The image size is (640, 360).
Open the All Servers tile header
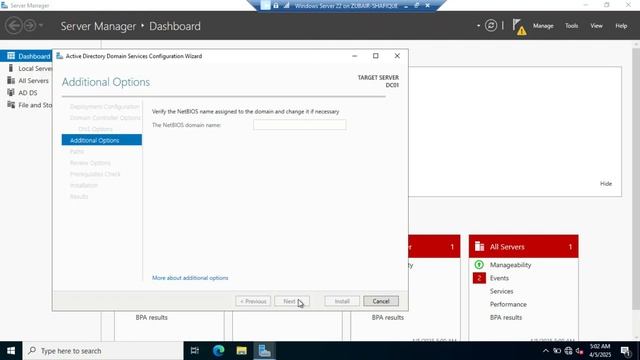[x=523, y=247]
